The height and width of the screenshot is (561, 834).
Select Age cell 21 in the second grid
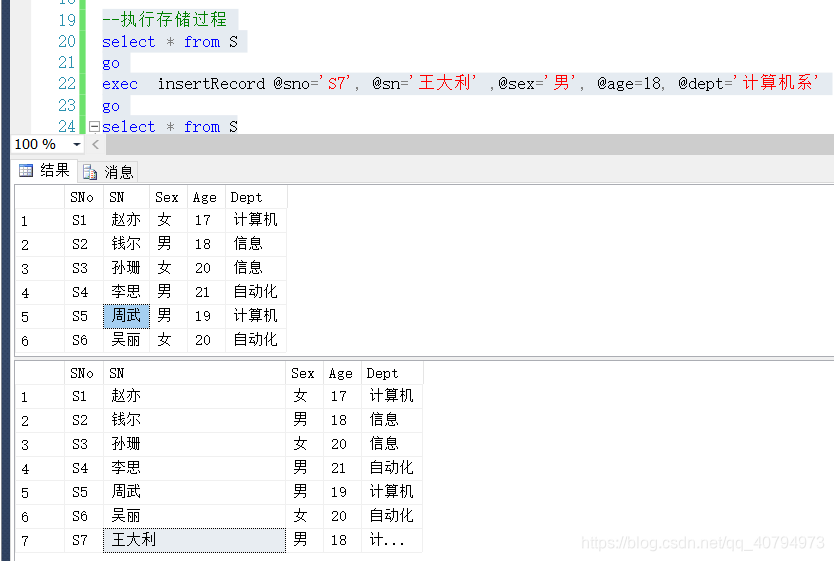tap(343, 468)
